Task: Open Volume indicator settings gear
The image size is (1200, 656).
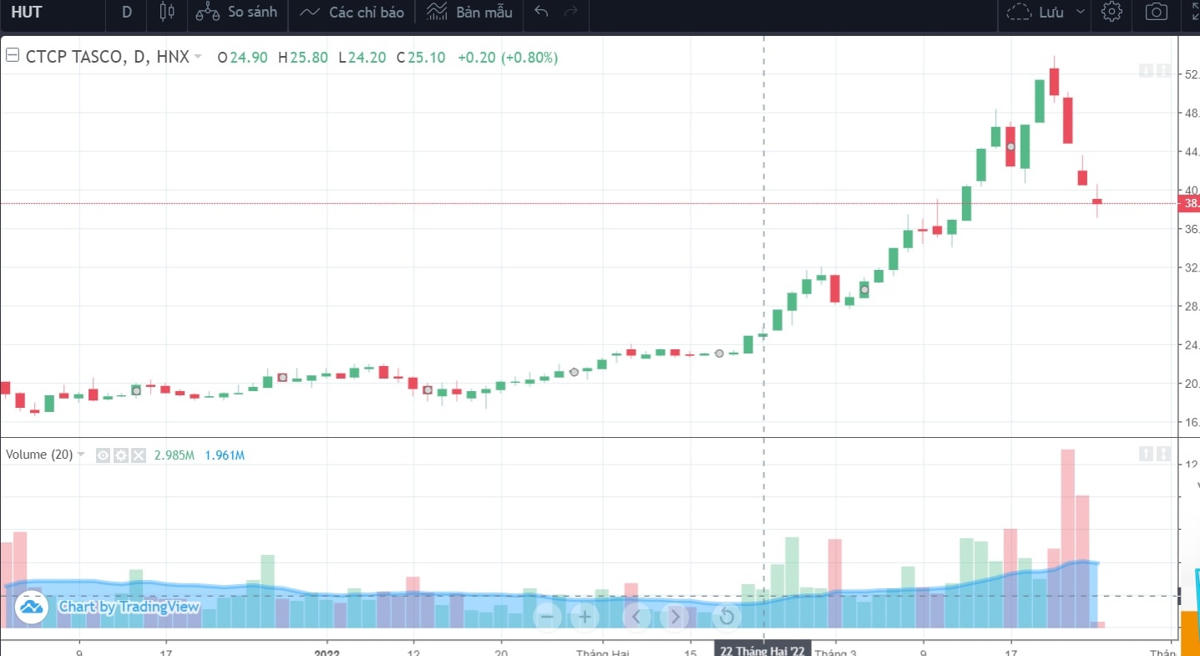Action: [120, 455]
